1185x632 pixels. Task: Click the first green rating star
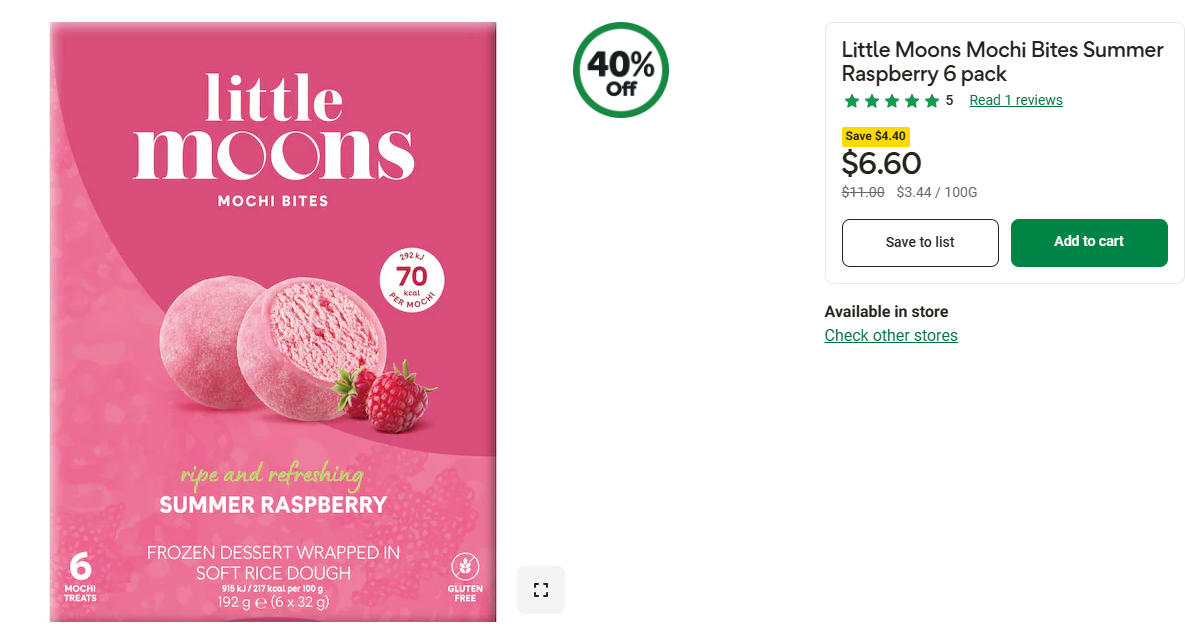pyautogui.click(x=852, y=101)
